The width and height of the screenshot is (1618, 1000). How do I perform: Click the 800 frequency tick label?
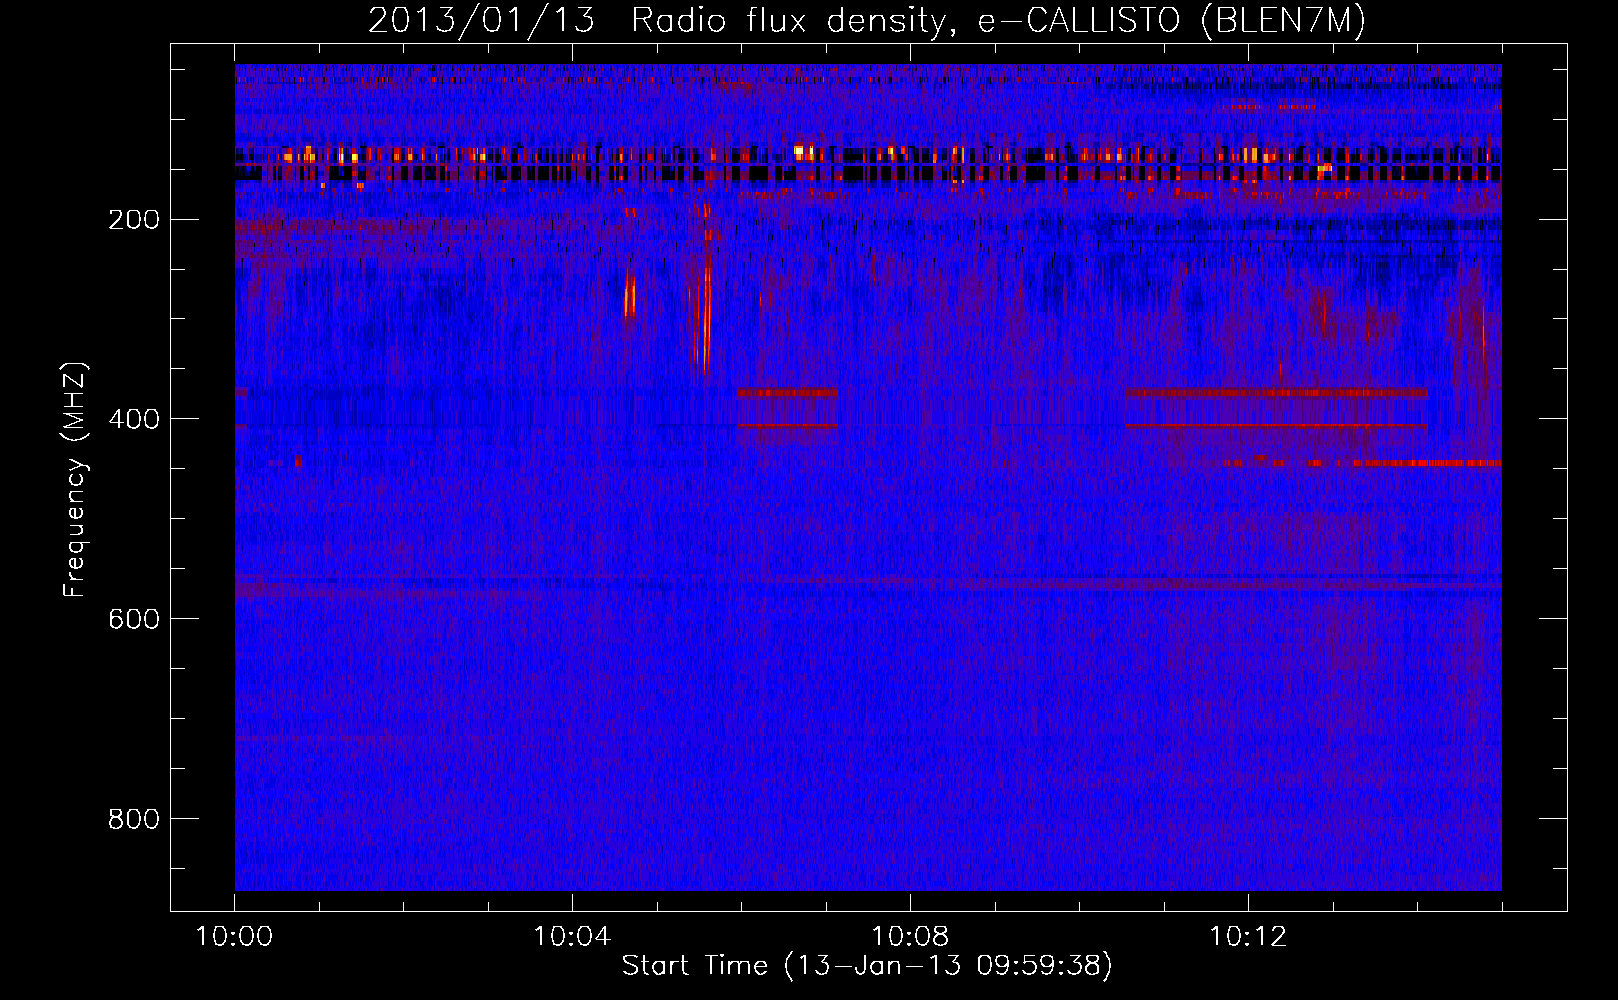tap(134, 819)
